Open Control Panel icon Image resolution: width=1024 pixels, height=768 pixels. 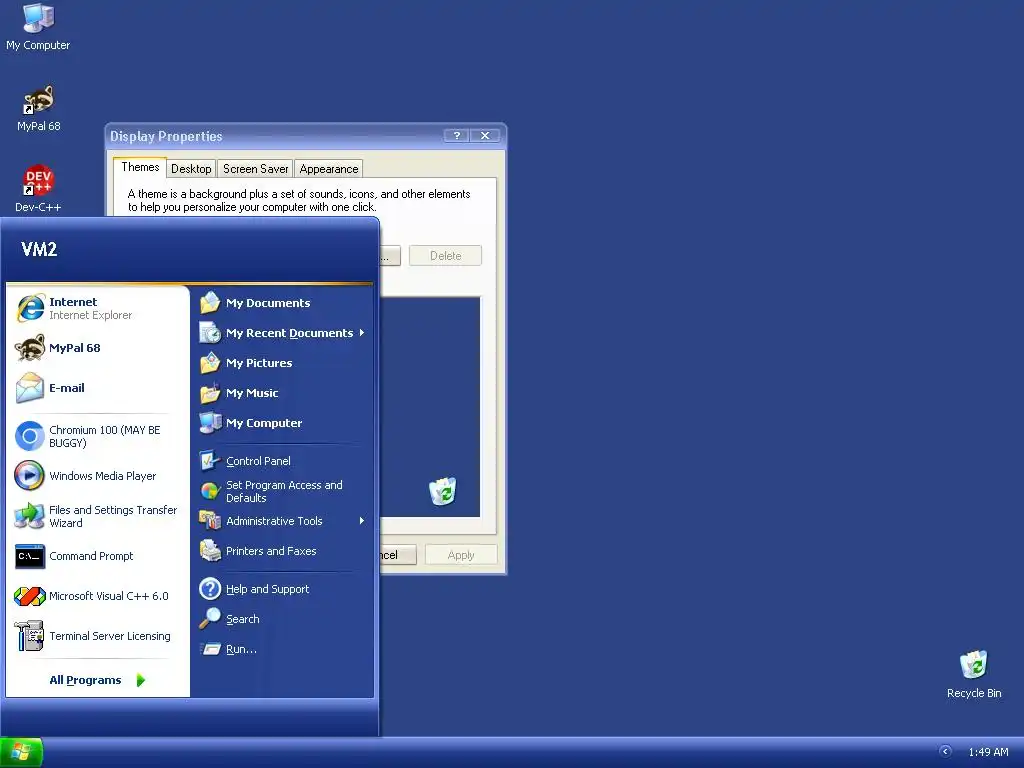pyautogui.click(x=210, y=461)
